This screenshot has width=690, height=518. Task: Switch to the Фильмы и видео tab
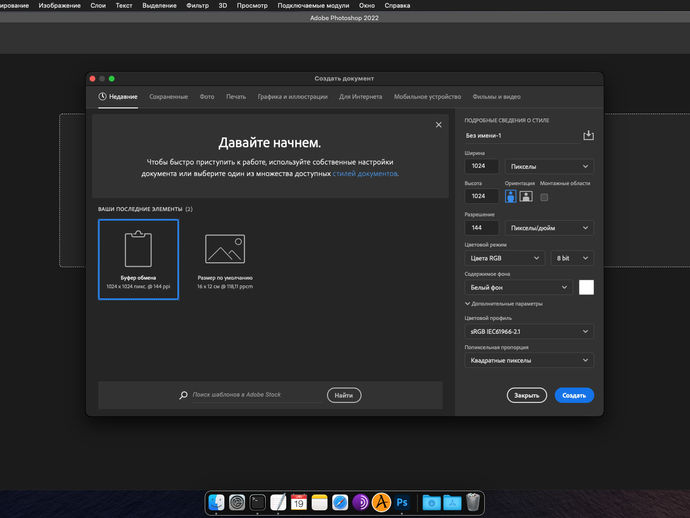[496, 96]
